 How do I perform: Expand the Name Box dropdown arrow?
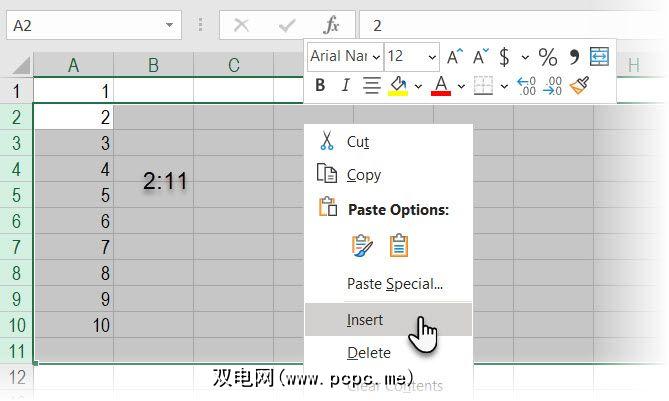point(169,25)
